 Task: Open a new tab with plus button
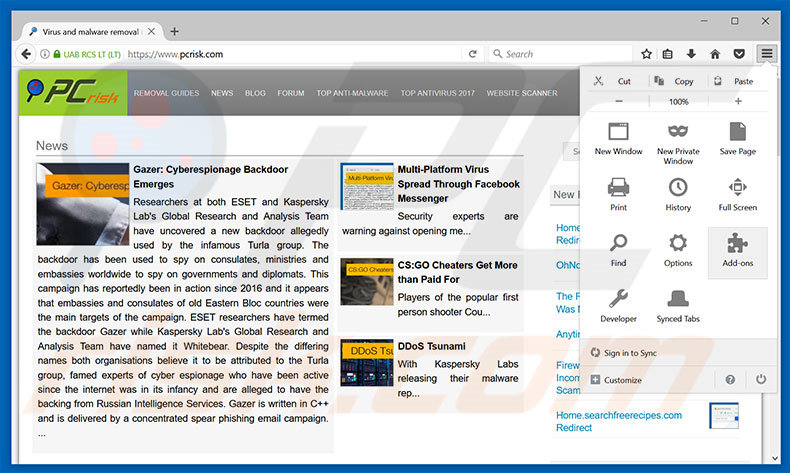pyautogui.click(x=174, y=31)
